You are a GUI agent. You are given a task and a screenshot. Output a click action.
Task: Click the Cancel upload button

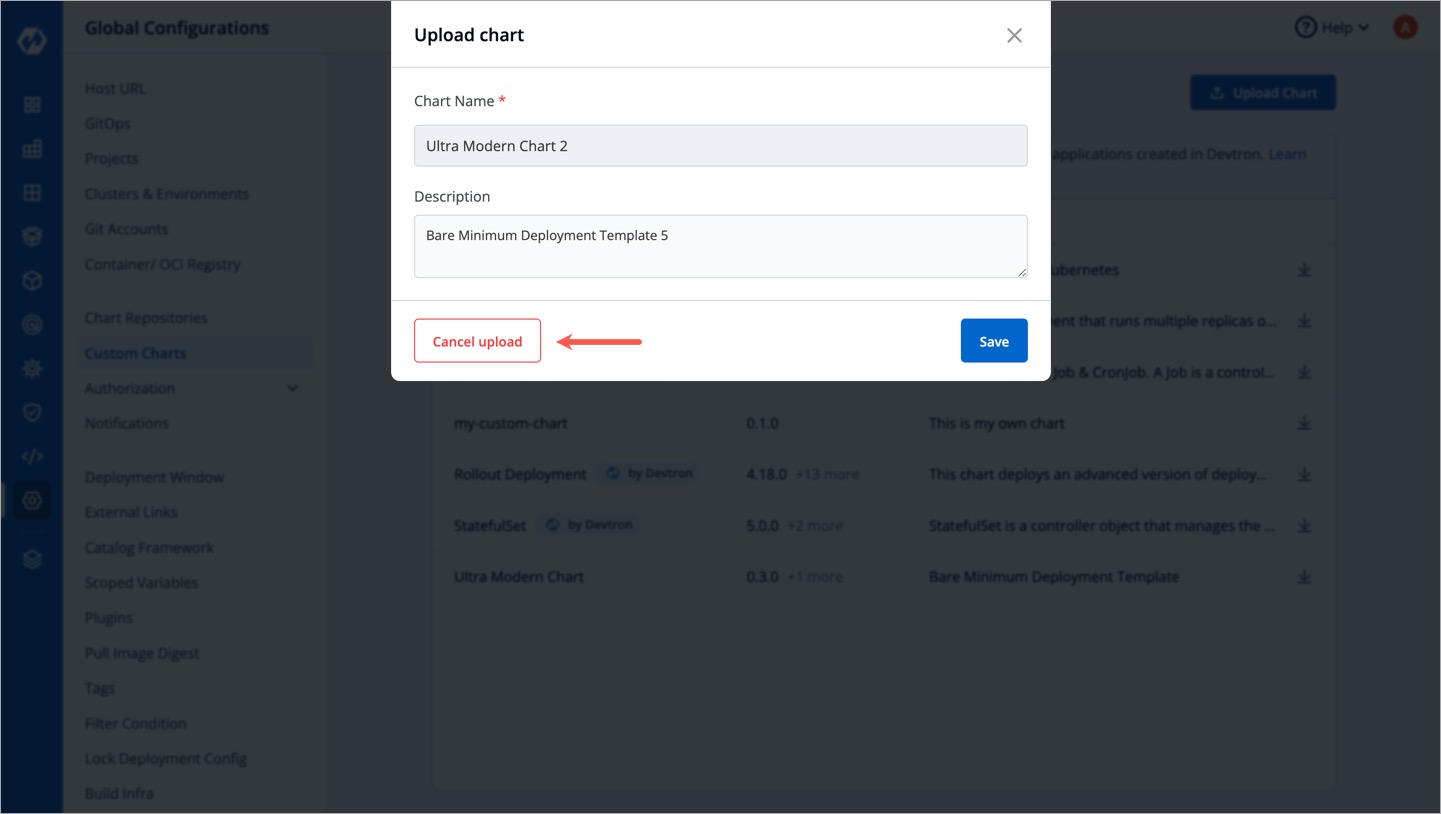477,340
